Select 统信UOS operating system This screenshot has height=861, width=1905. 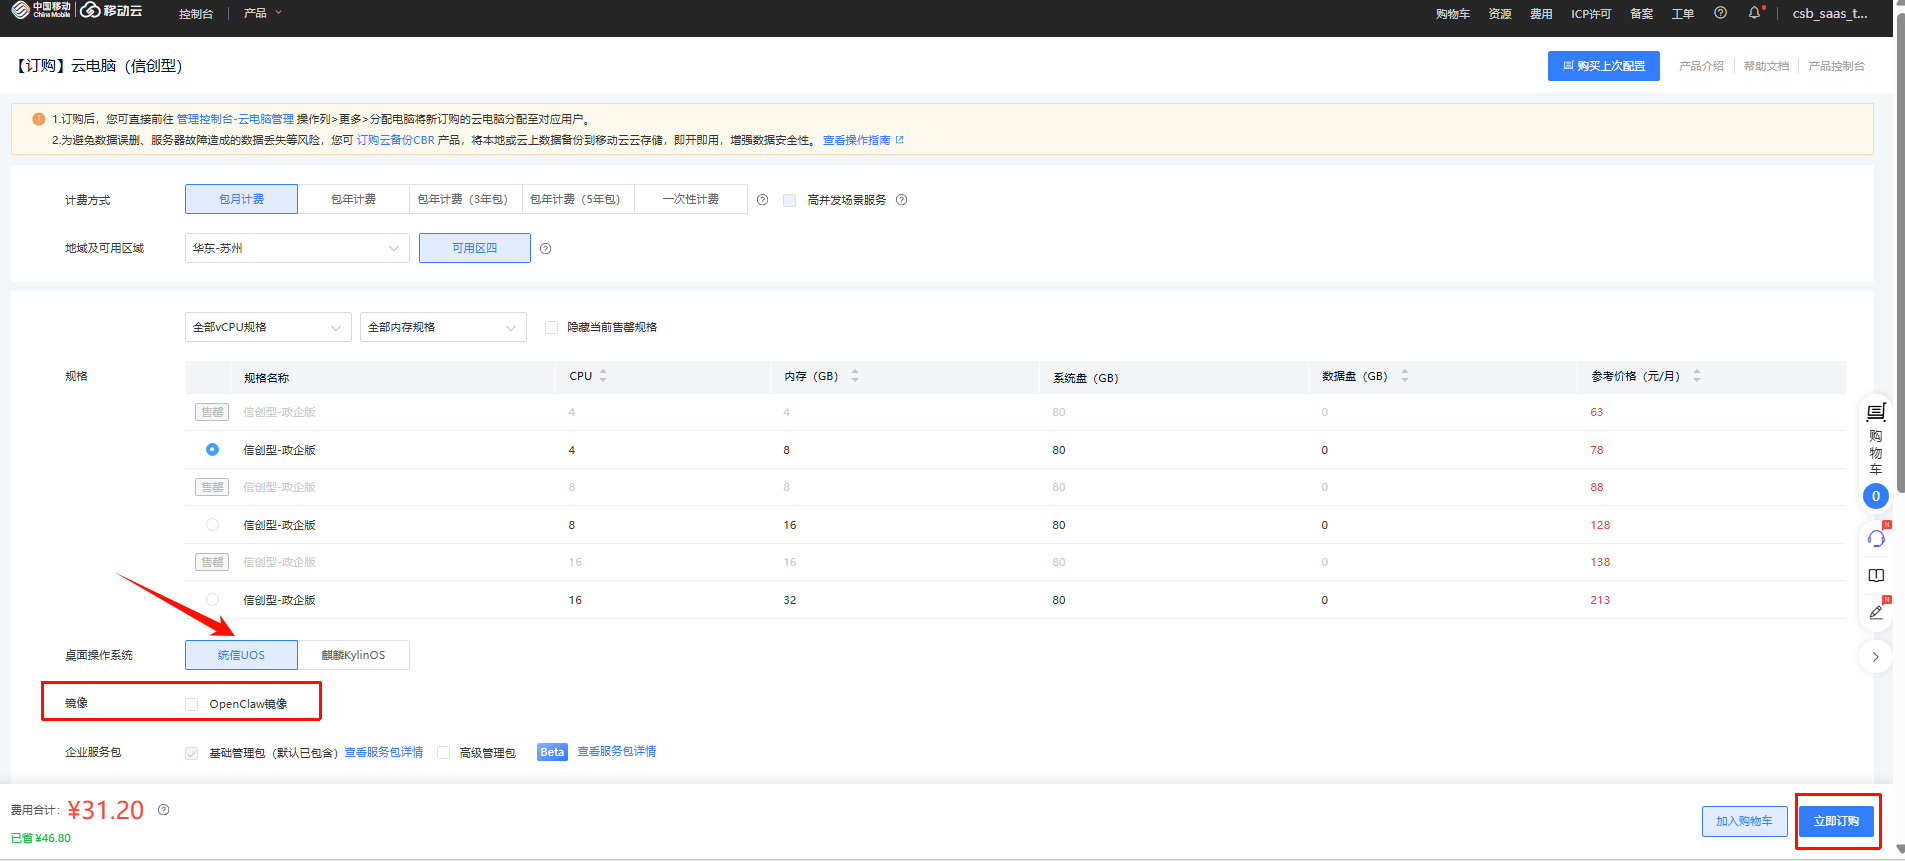(x=241, y=655)
